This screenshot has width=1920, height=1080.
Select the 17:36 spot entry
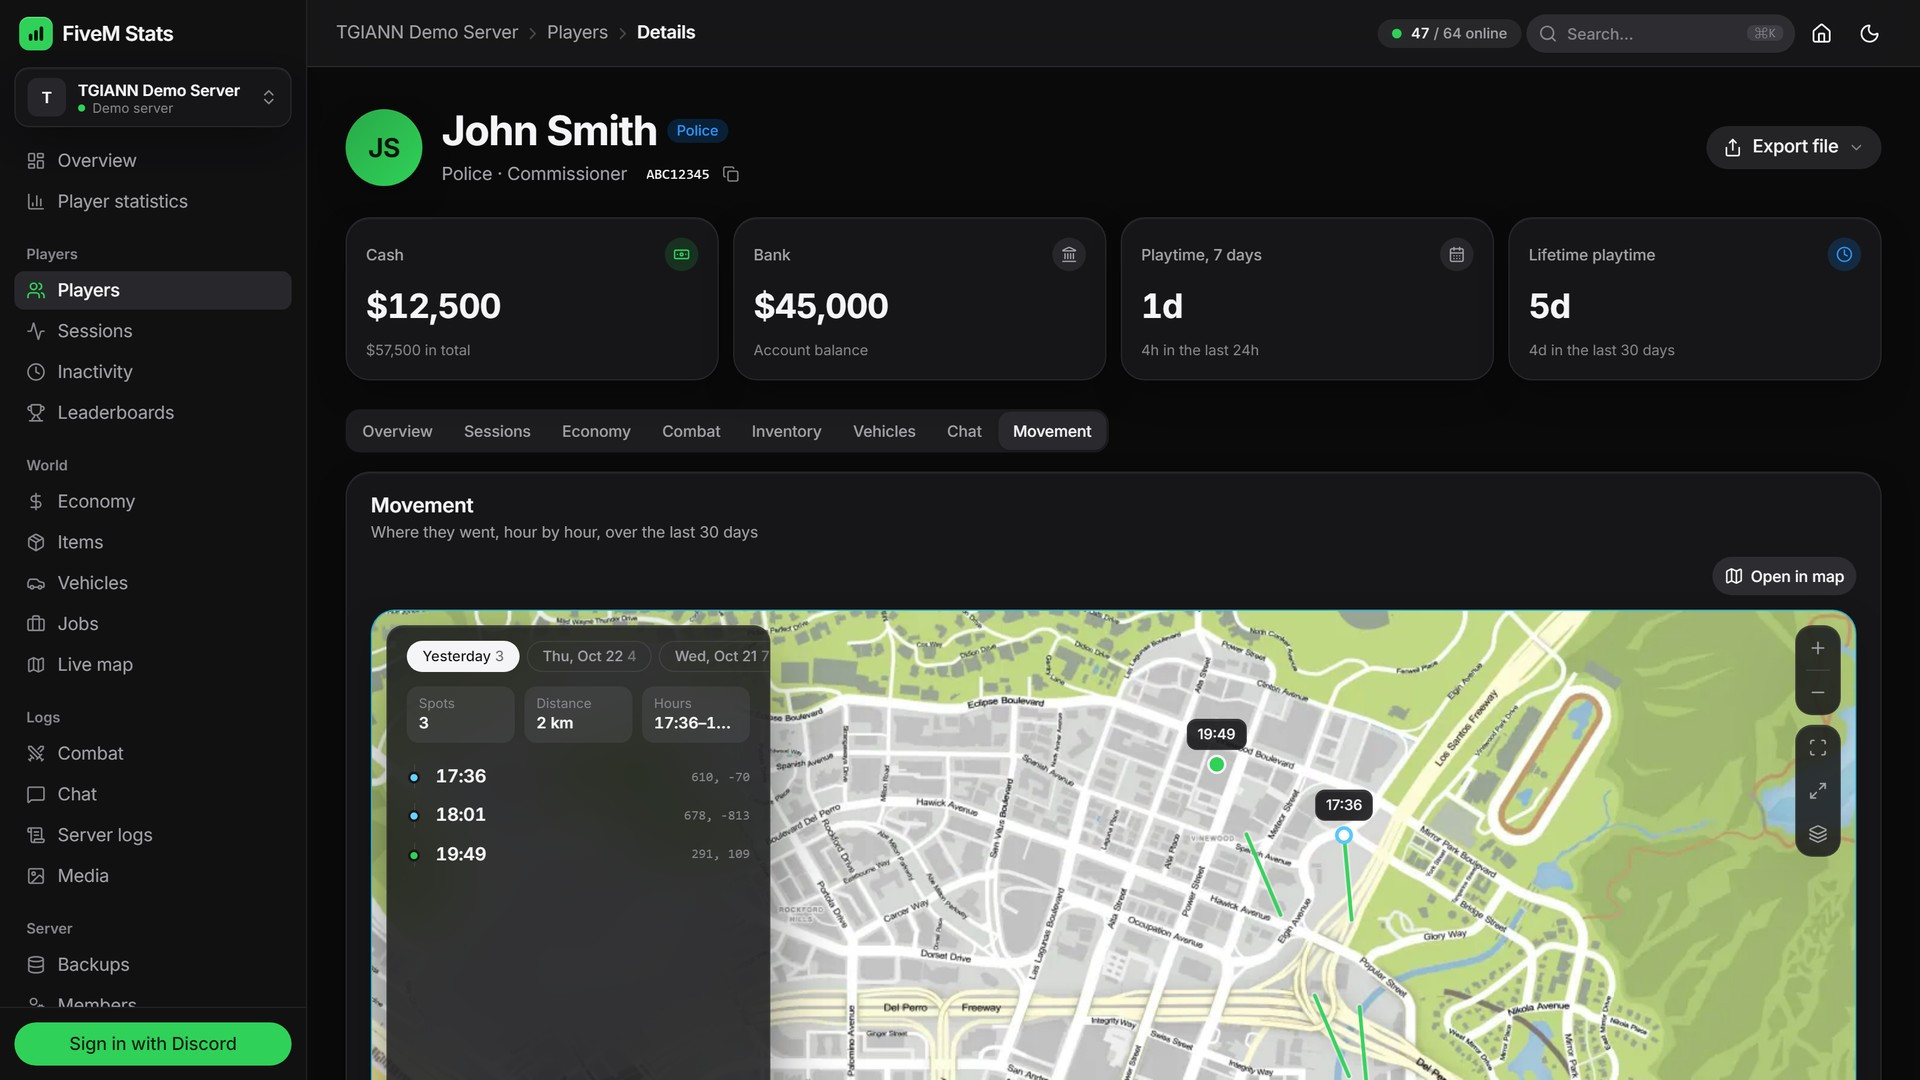(579, 777)
